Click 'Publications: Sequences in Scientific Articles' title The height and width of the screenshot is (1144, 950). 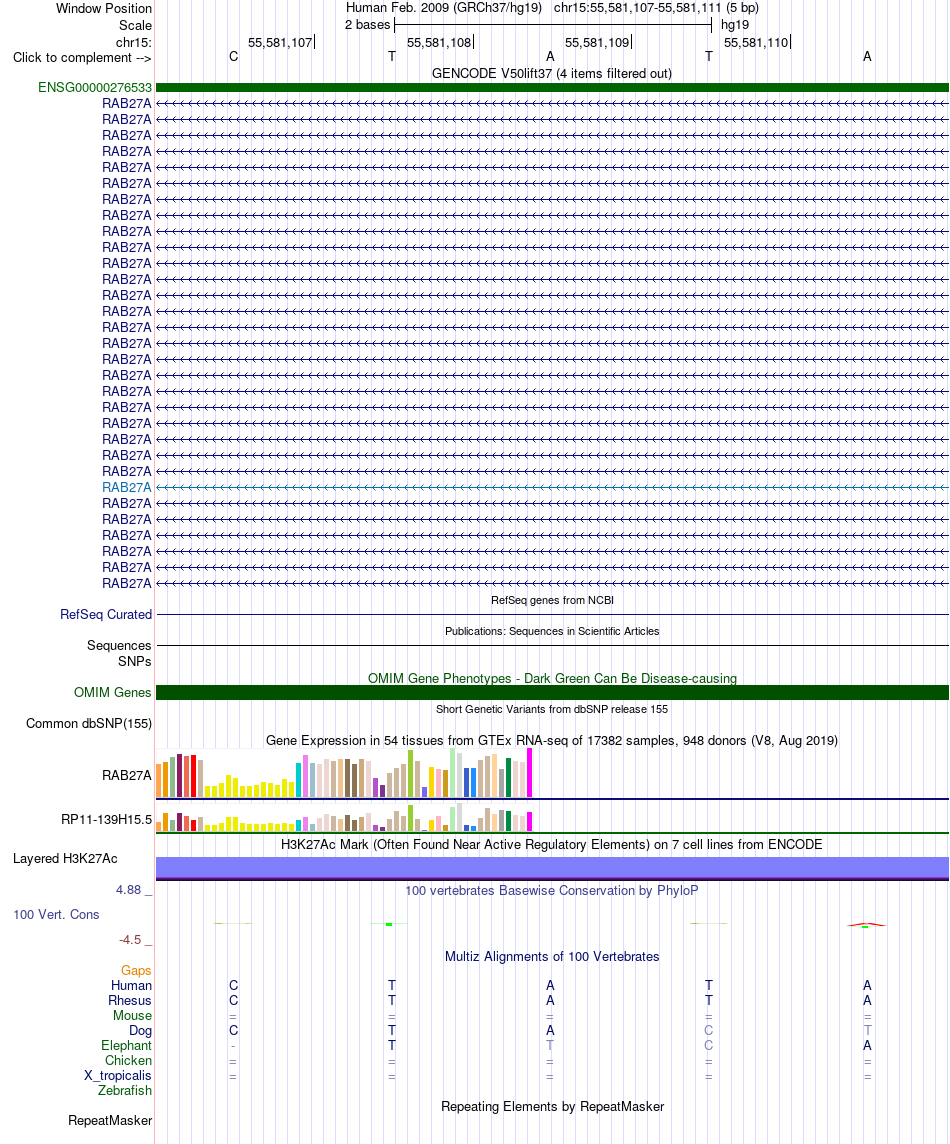(x=552, y=631)
